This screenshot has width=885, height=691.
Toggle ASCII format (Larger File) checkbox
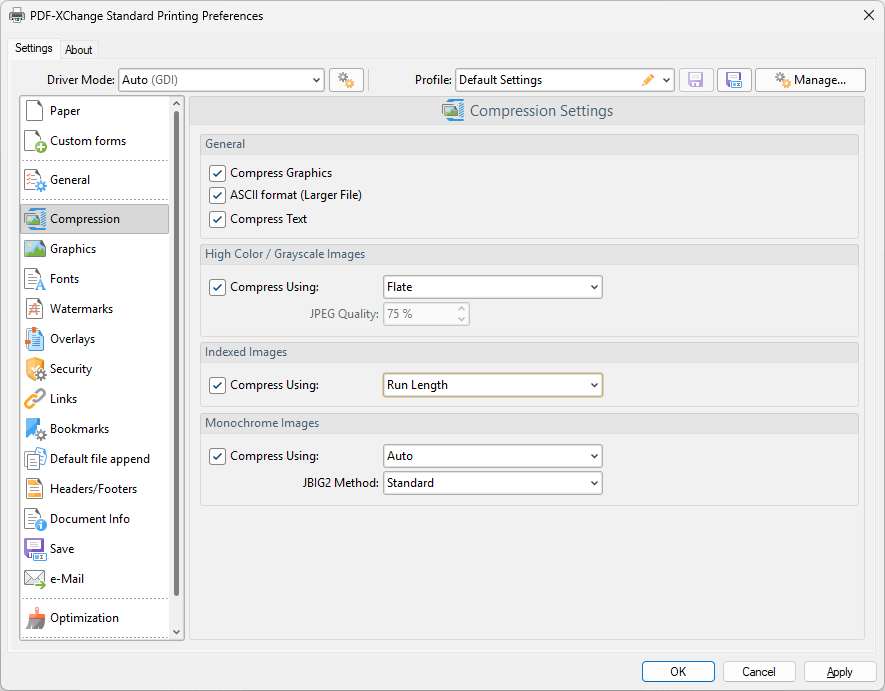[217, 195]
